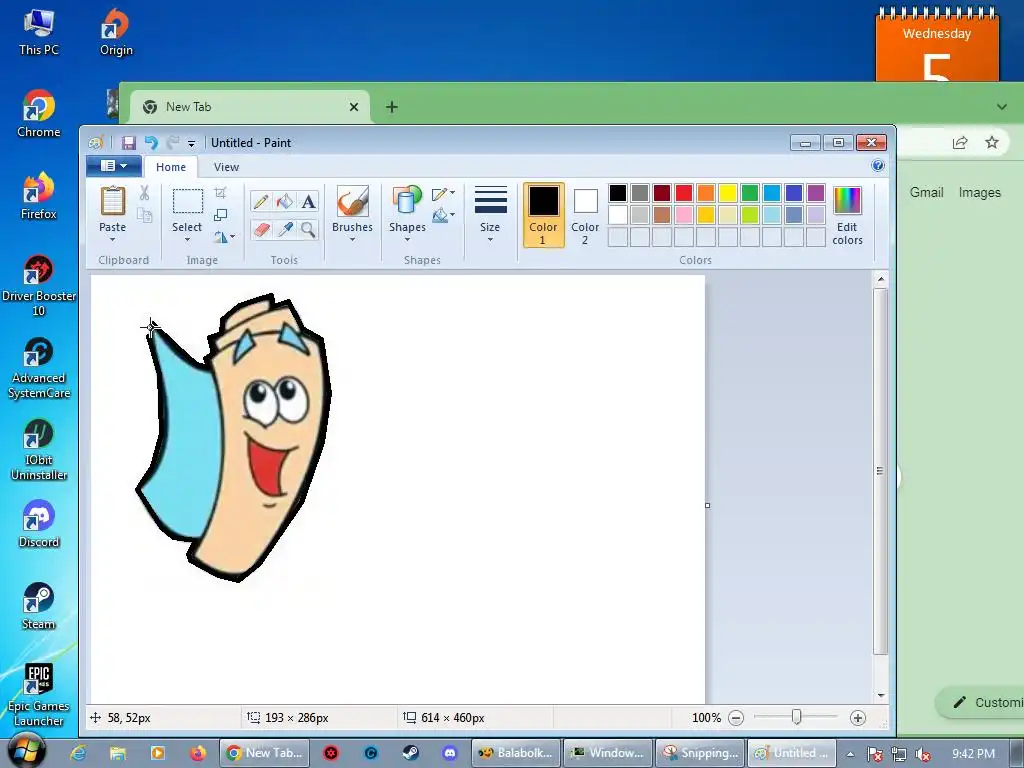The image size is (1024, 768).
Task: Click the Resize icon in Image group
Action: point(221,215)
